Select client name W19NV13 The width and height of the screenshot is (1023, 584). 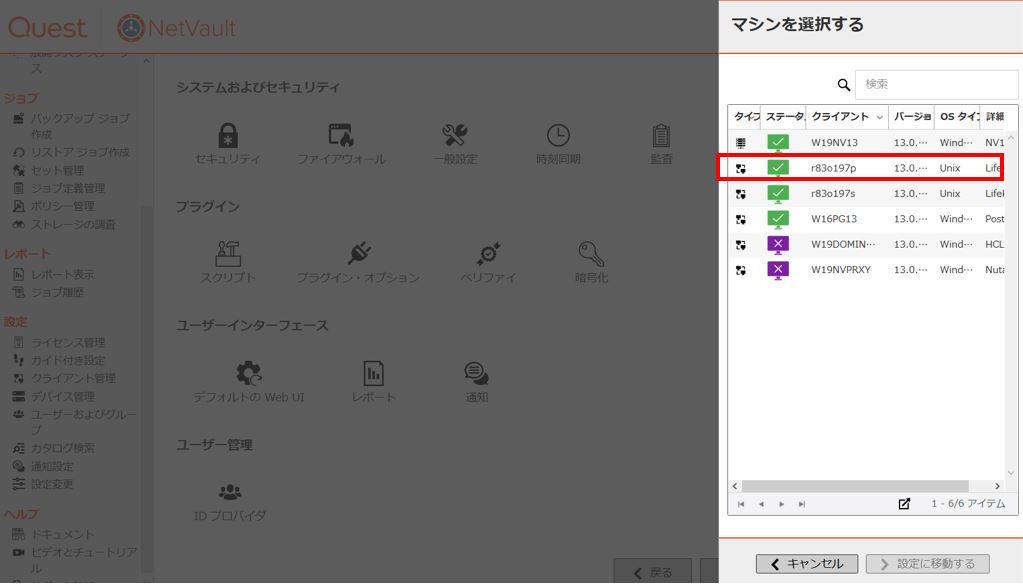(x=834, y=143)
